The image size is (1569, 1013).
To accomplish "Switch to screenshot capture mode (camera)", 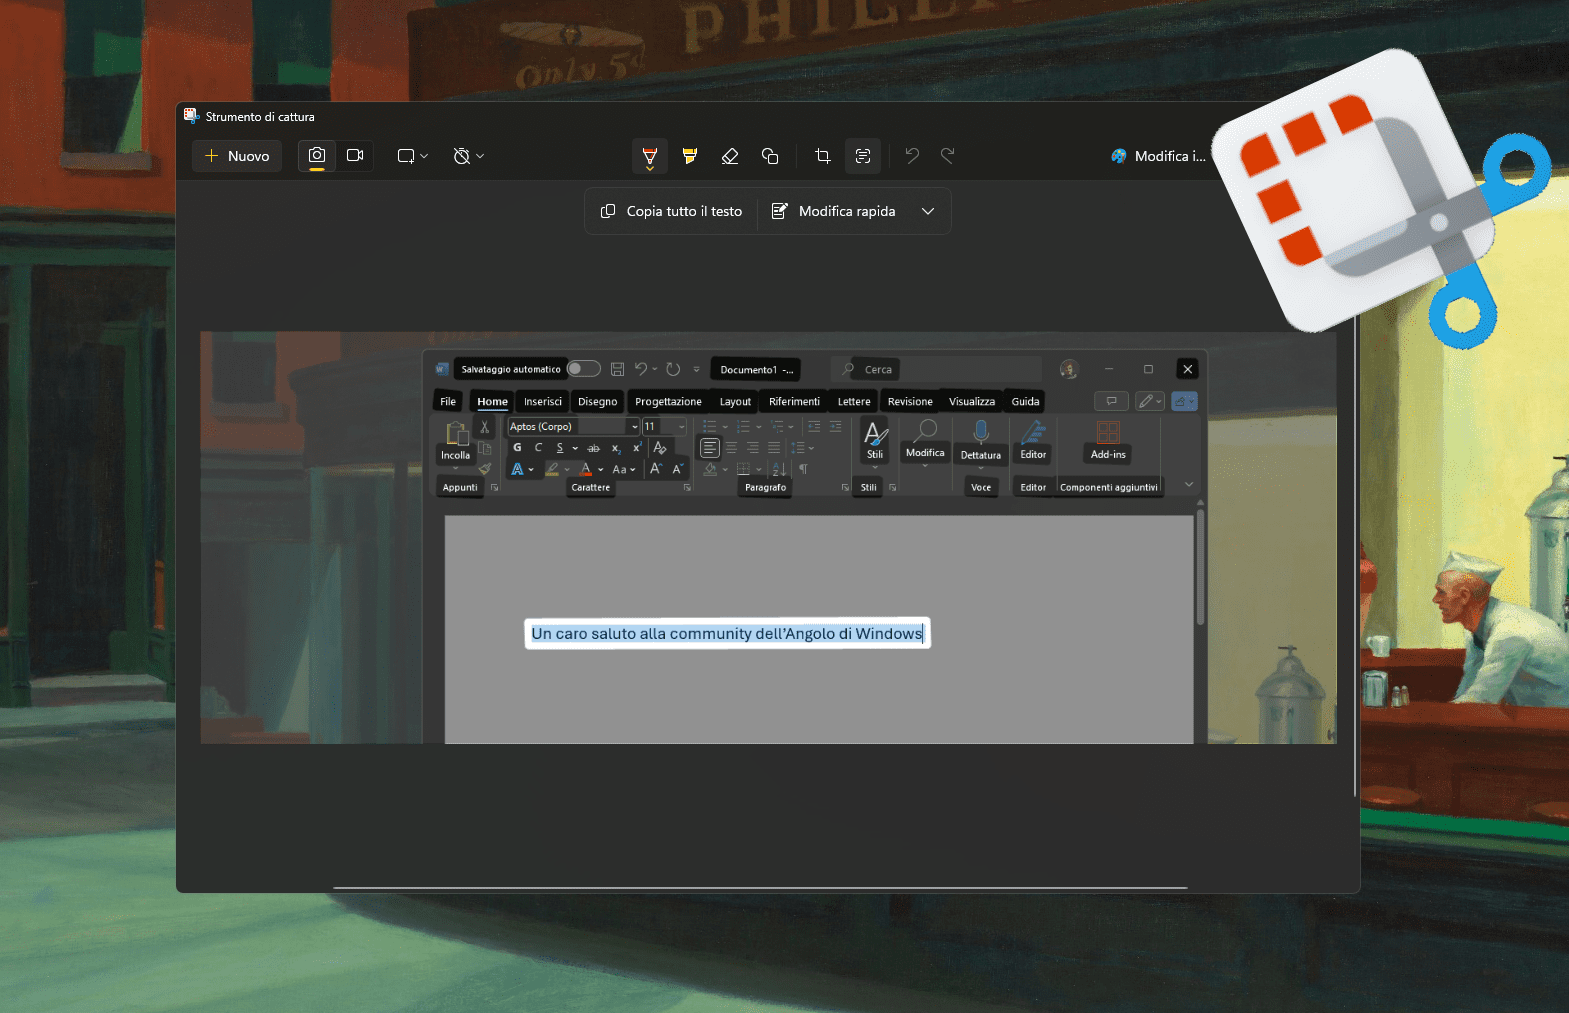I will click(317, 156).
